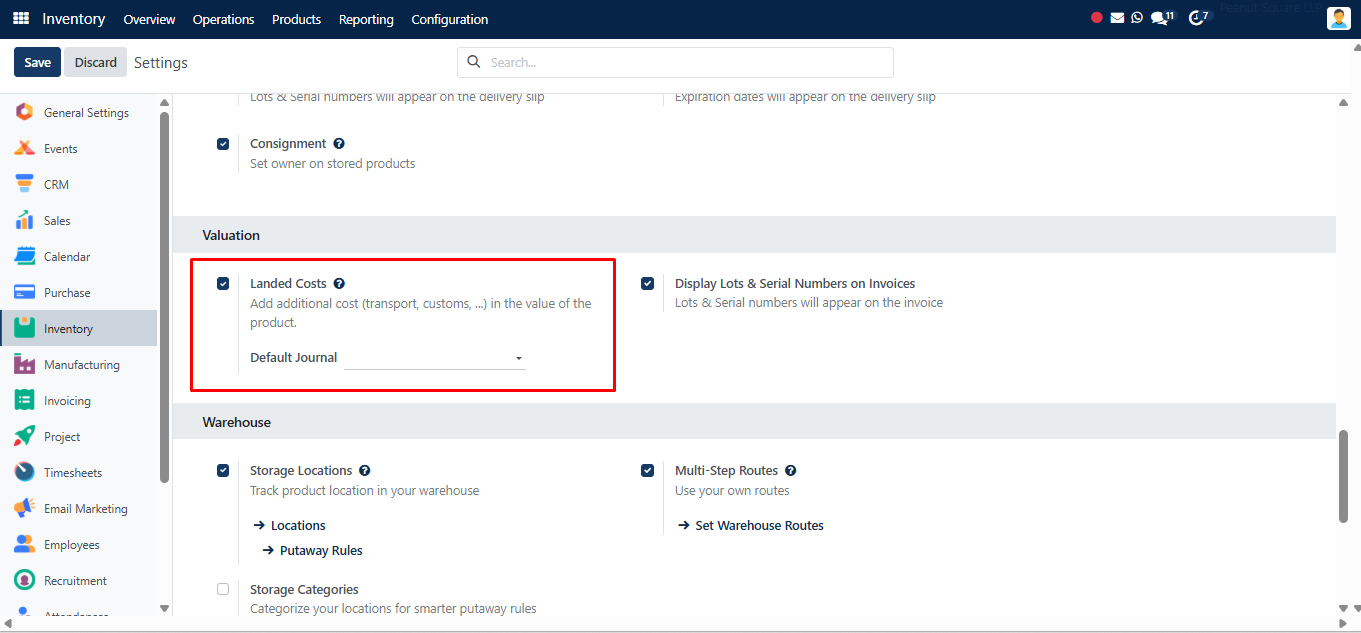Viewport: 1361px width, 633px height.
Task: Click the settings Search field
Action: (x=675, y=62)
